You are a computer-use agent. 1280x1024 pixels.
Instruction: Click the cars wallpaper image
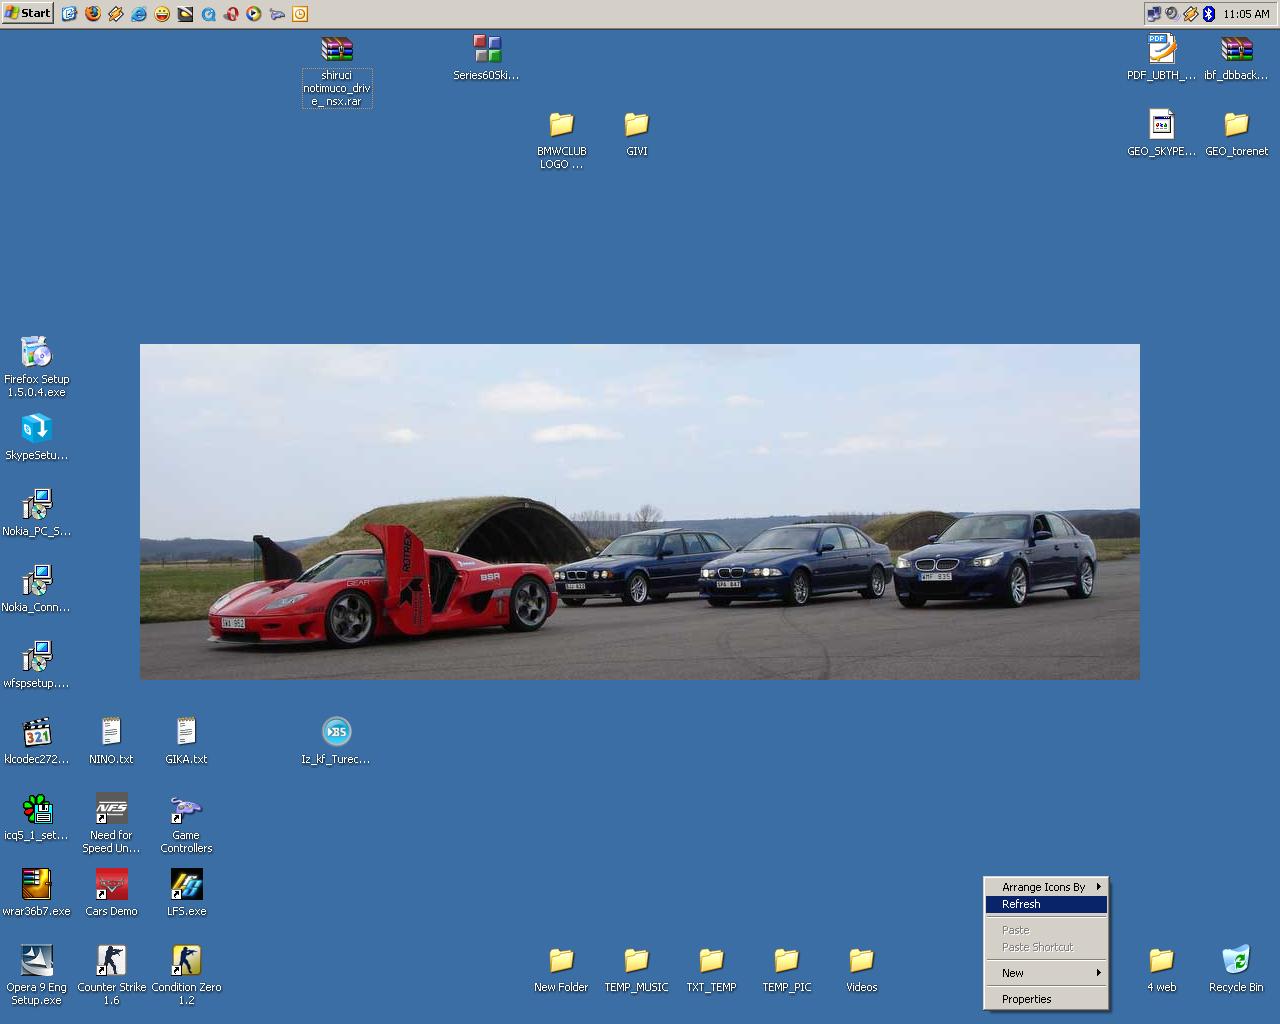click(x=640, y=511)
